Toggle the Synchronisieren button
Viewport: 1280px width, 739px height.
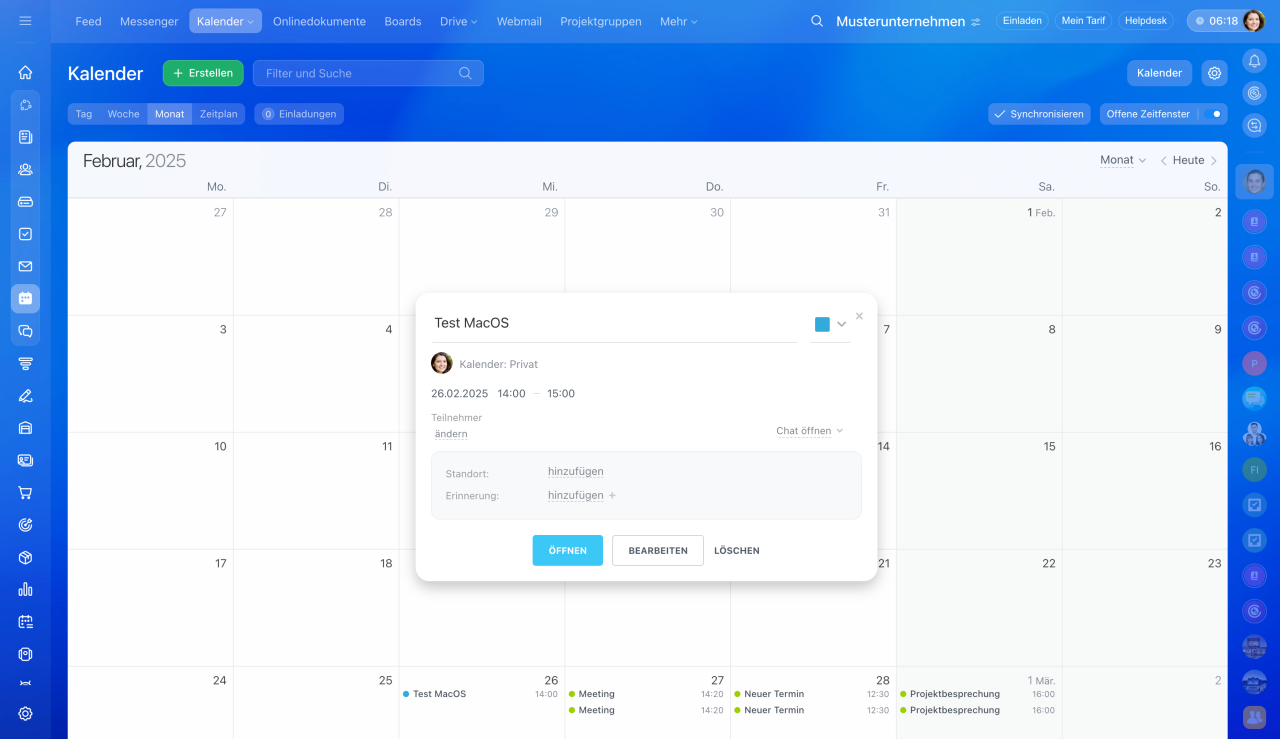click(x=1039, y=114)
